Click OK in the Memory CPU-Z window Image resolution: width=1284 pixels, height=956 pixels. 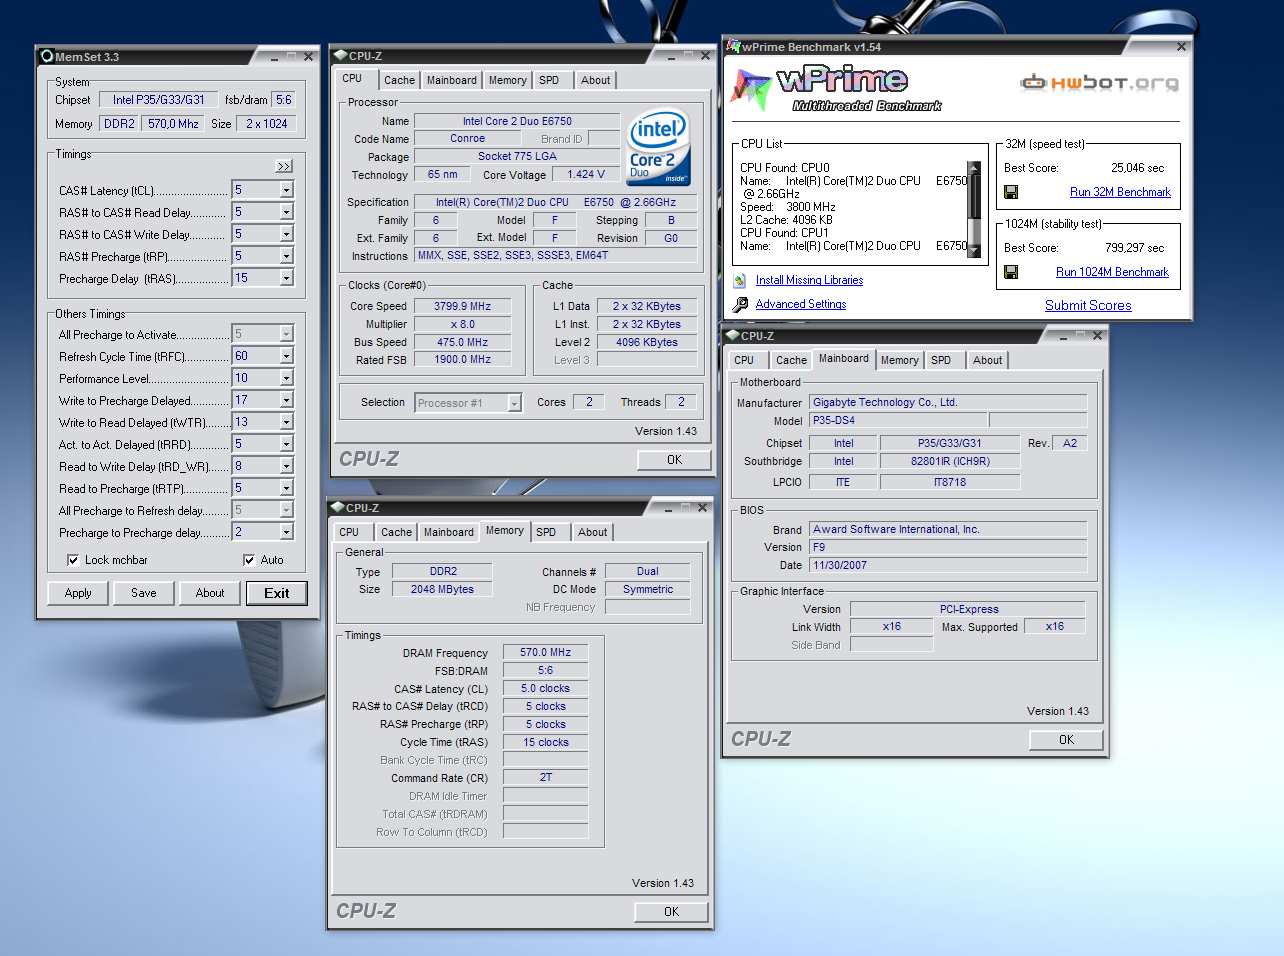pos(671,912)
